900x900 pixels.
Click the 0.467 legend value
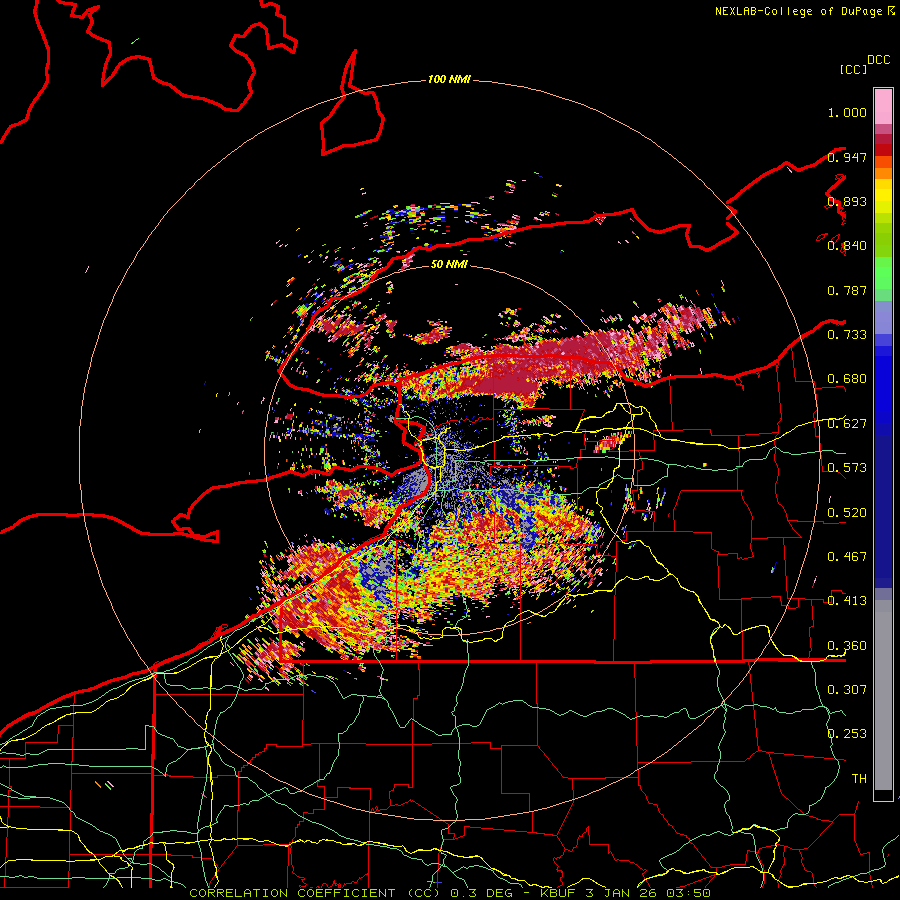(x=847, y=557)
